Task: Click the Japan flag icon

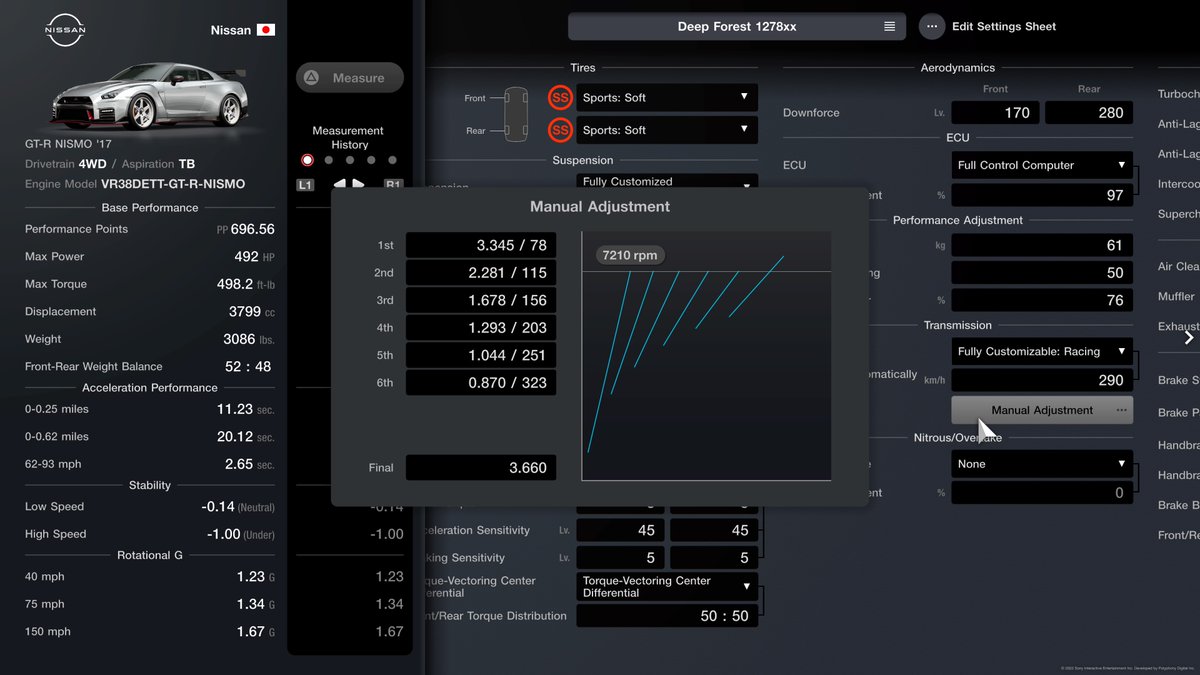Action: point(266,30)
